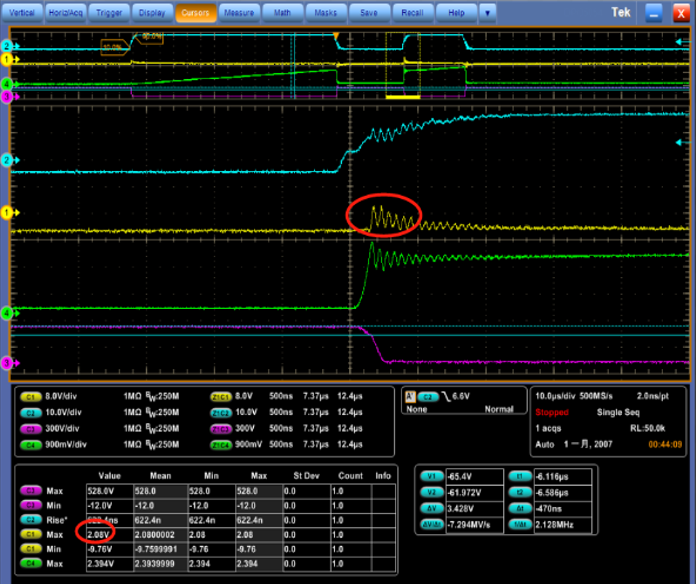This screenshot has height=584, width=696.
Task: Expand the menu bar dropdown arrow after Help
Action: coord(487,13)
